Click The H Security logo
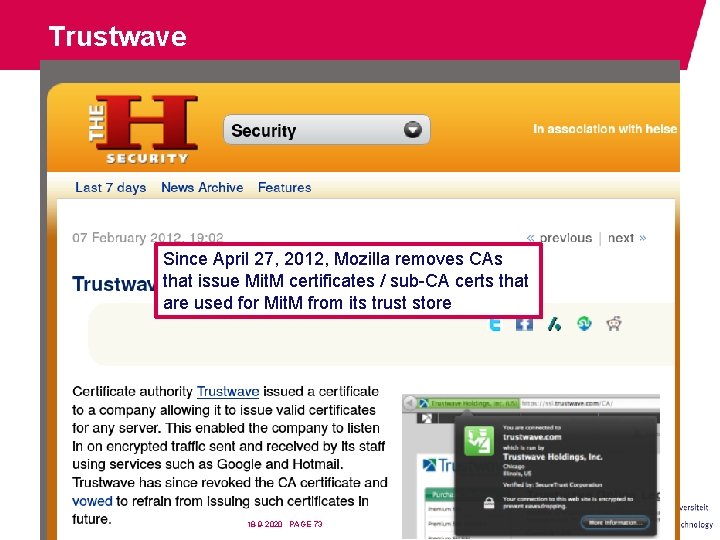 (143, 129)
